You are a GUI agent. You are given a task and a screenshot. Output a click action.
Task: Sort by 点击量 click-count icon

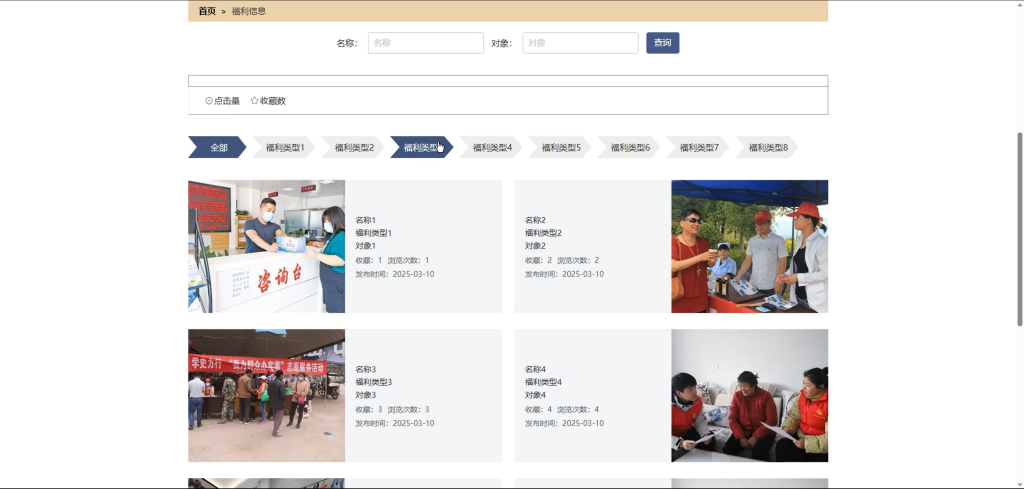pyautogui.click(x=209, y=101)
